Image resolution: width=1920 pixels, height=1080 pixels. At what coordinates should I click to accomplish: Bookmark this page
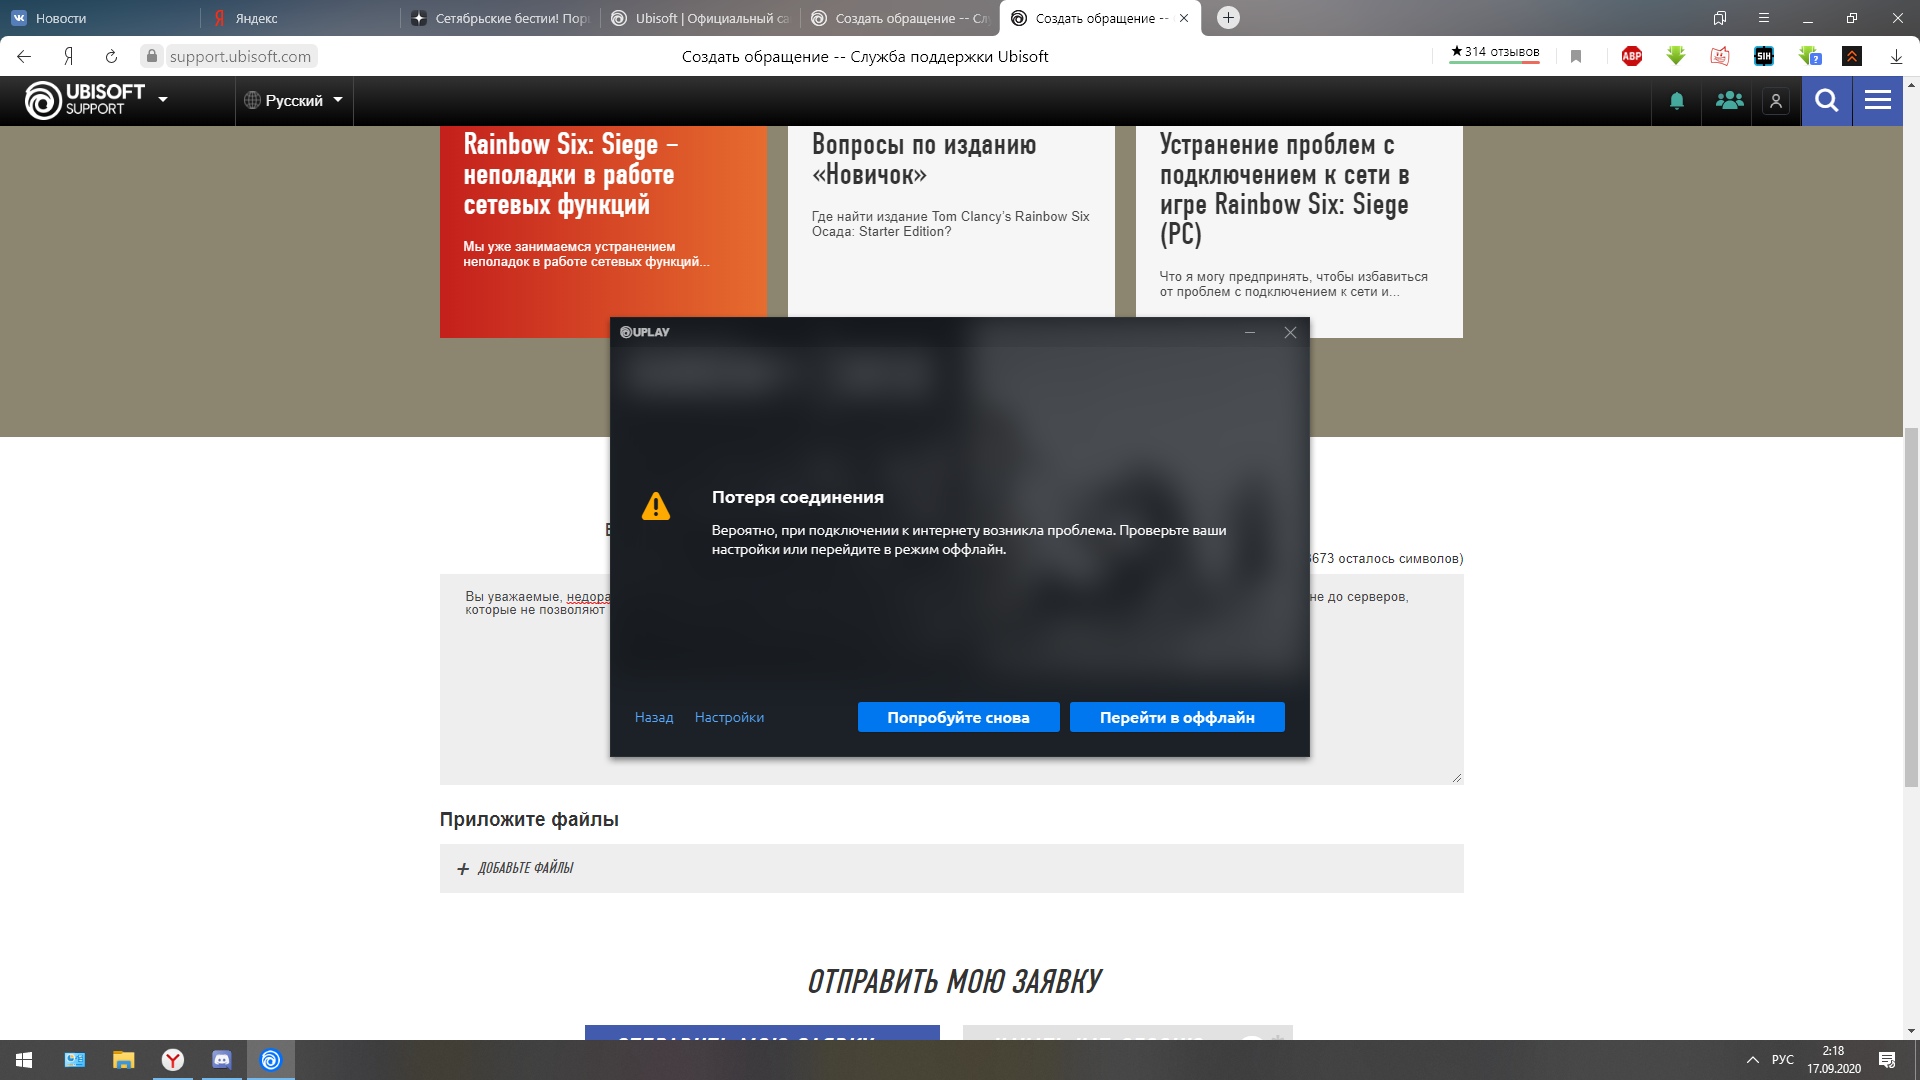1576,57
